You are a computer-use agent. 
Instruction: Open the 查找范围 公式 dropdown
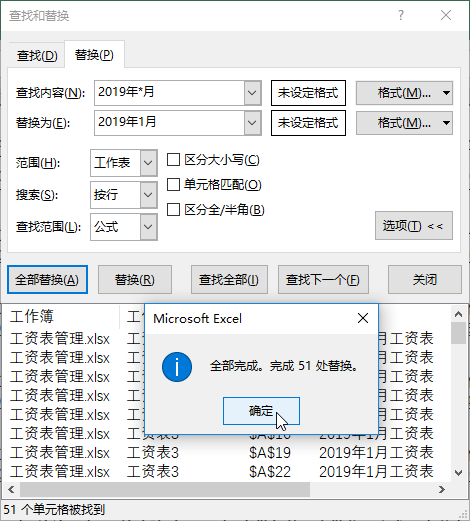tap(148, 227)
